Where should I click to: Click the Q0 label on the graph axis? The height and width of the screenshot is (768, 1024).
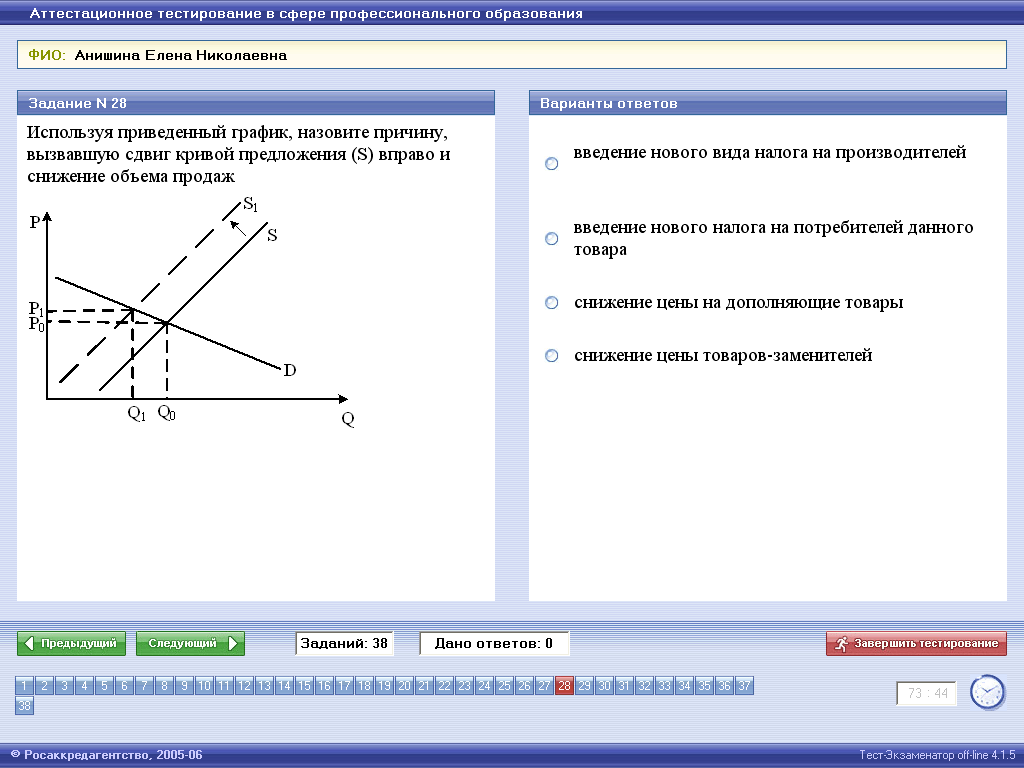[167, 413]
